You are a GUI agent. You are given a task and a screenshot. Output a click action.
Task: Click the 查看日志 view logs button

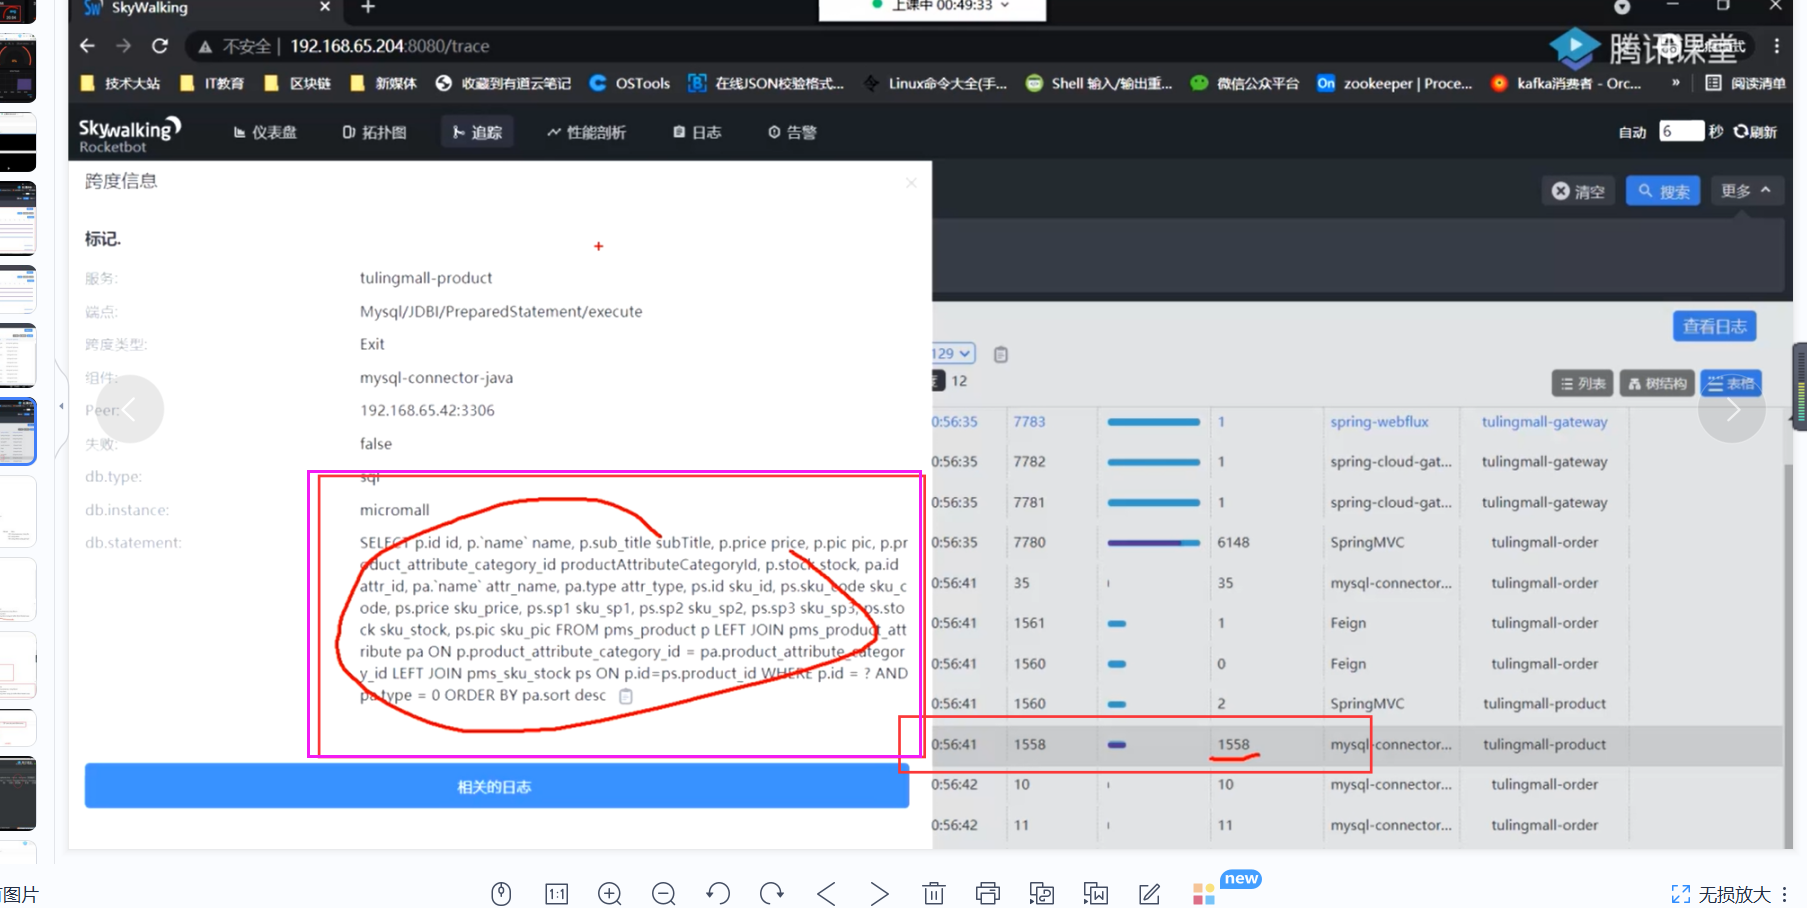pyautogui.click(x=1714, y=326)
